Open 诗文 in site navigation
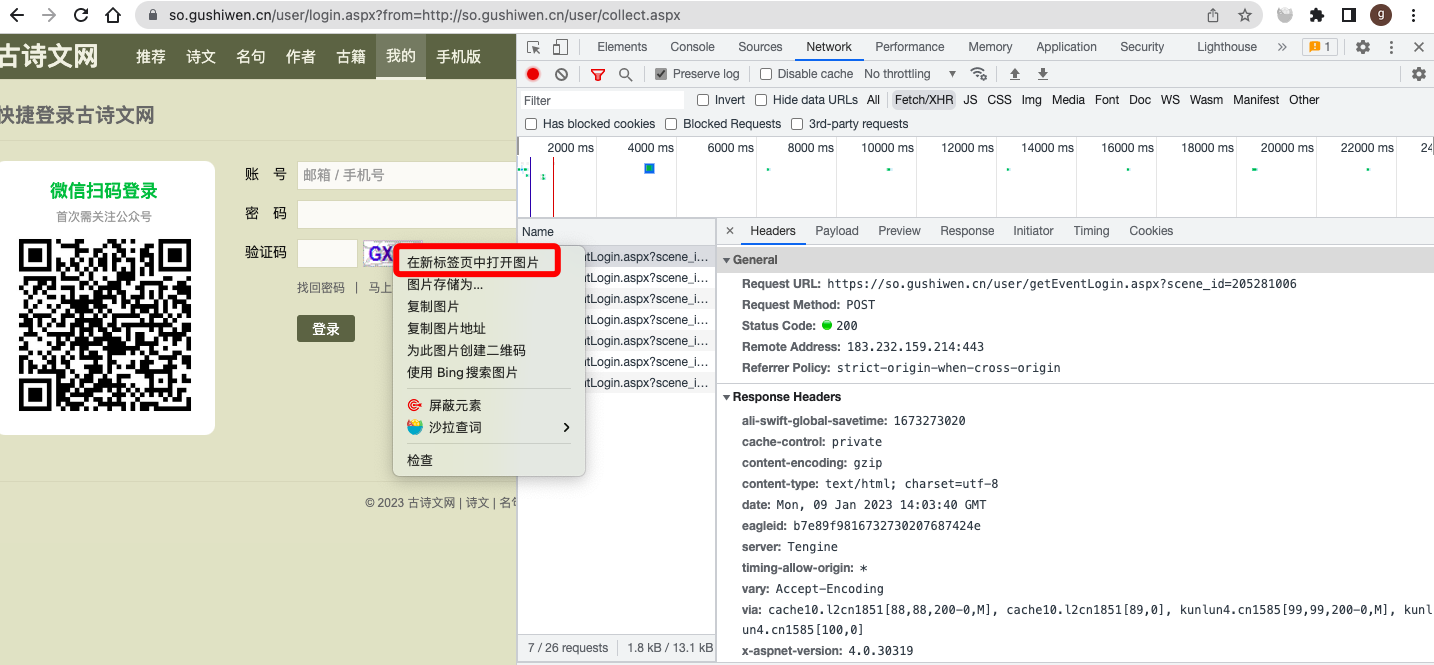 (x=201, y=57)
